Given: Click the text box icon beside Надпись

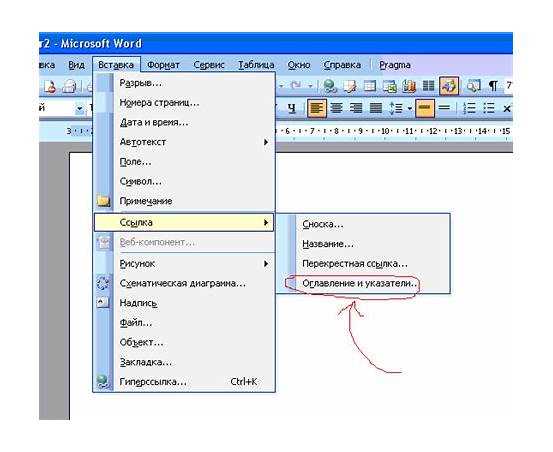Looking at the screenshot, I should 103,303.
